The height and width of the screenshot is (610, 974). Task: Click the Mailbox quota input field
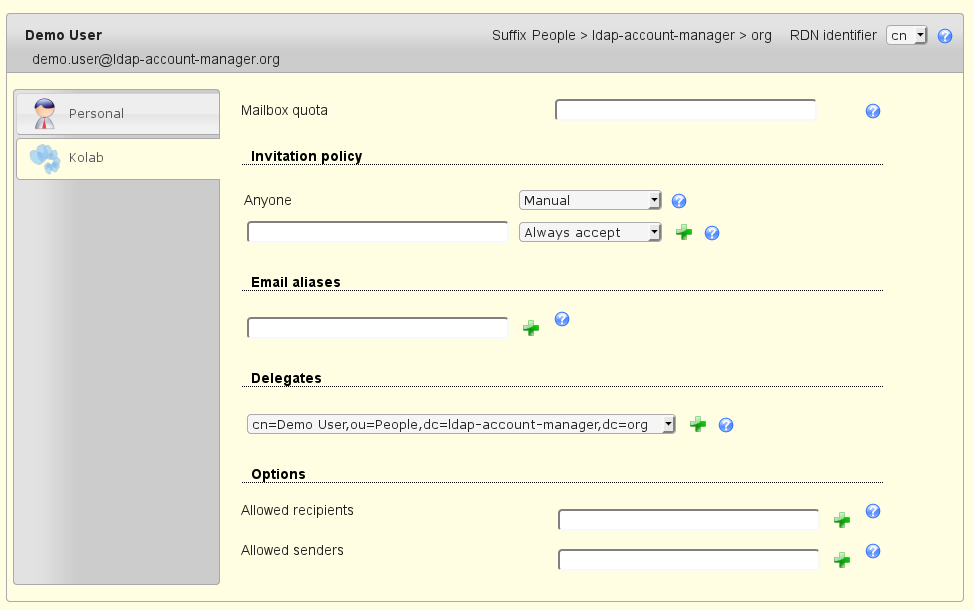coord(685,110)
